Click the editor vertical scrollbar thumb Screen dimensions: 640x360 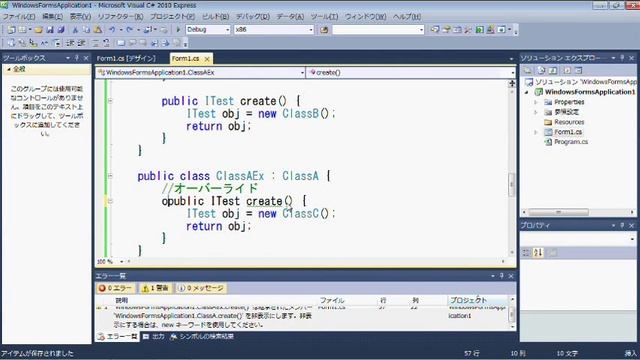(x=511, y=184)
